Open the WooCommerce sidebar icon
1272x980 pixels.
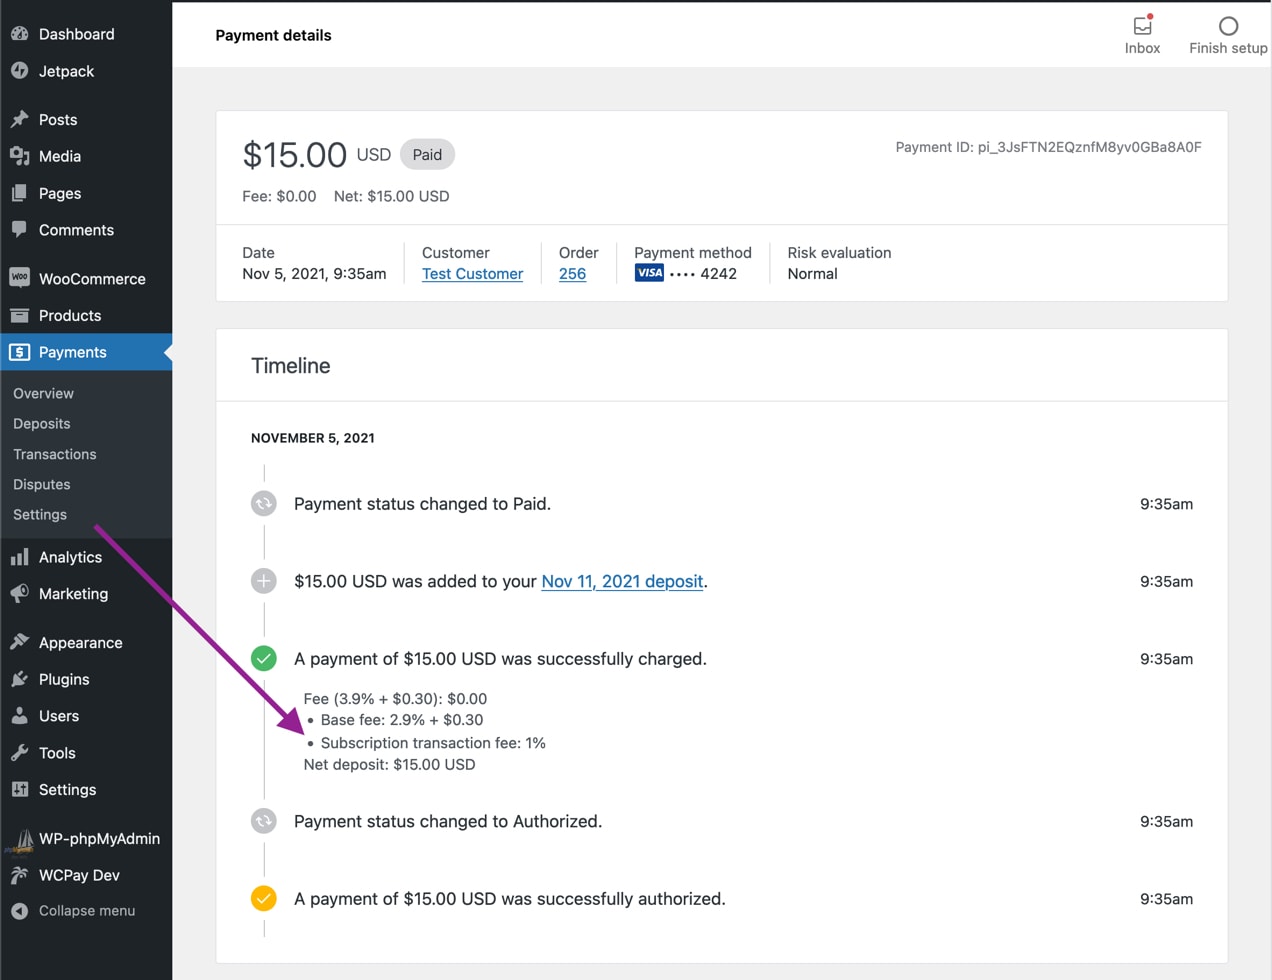pos(19,278)
